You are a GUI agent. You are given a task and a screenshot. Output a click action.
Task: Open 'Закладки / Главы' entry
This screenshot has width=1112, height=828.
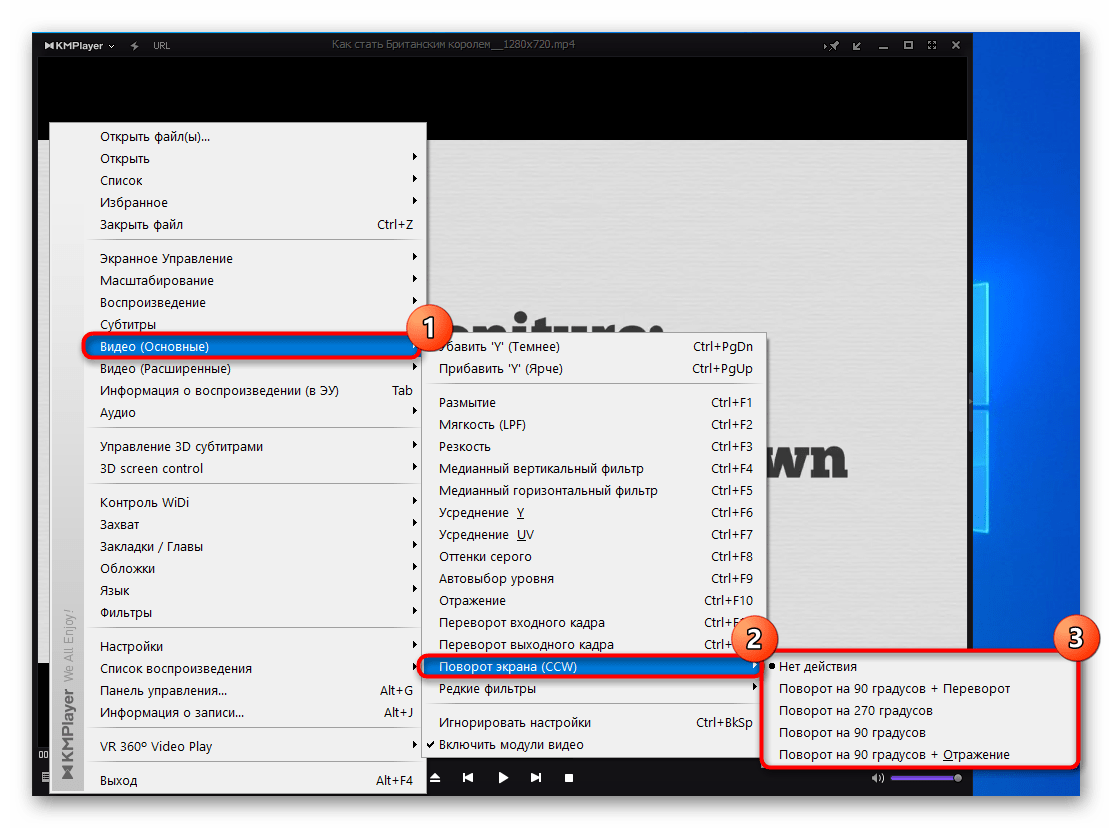point(253,546)
